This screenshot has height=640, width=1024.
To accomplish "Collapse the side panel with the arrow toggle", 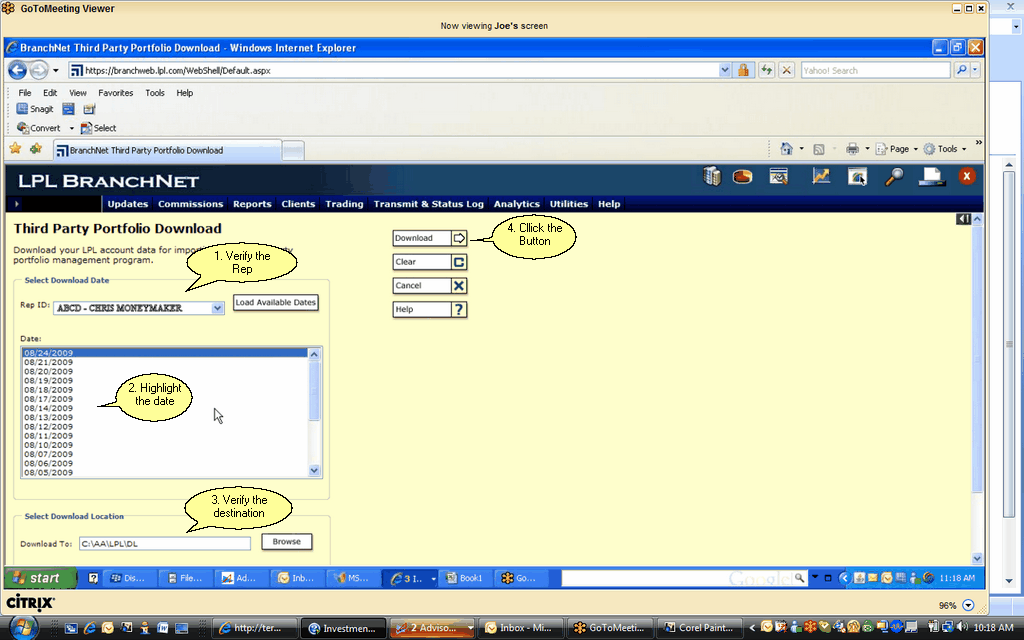I will [962, 219].
